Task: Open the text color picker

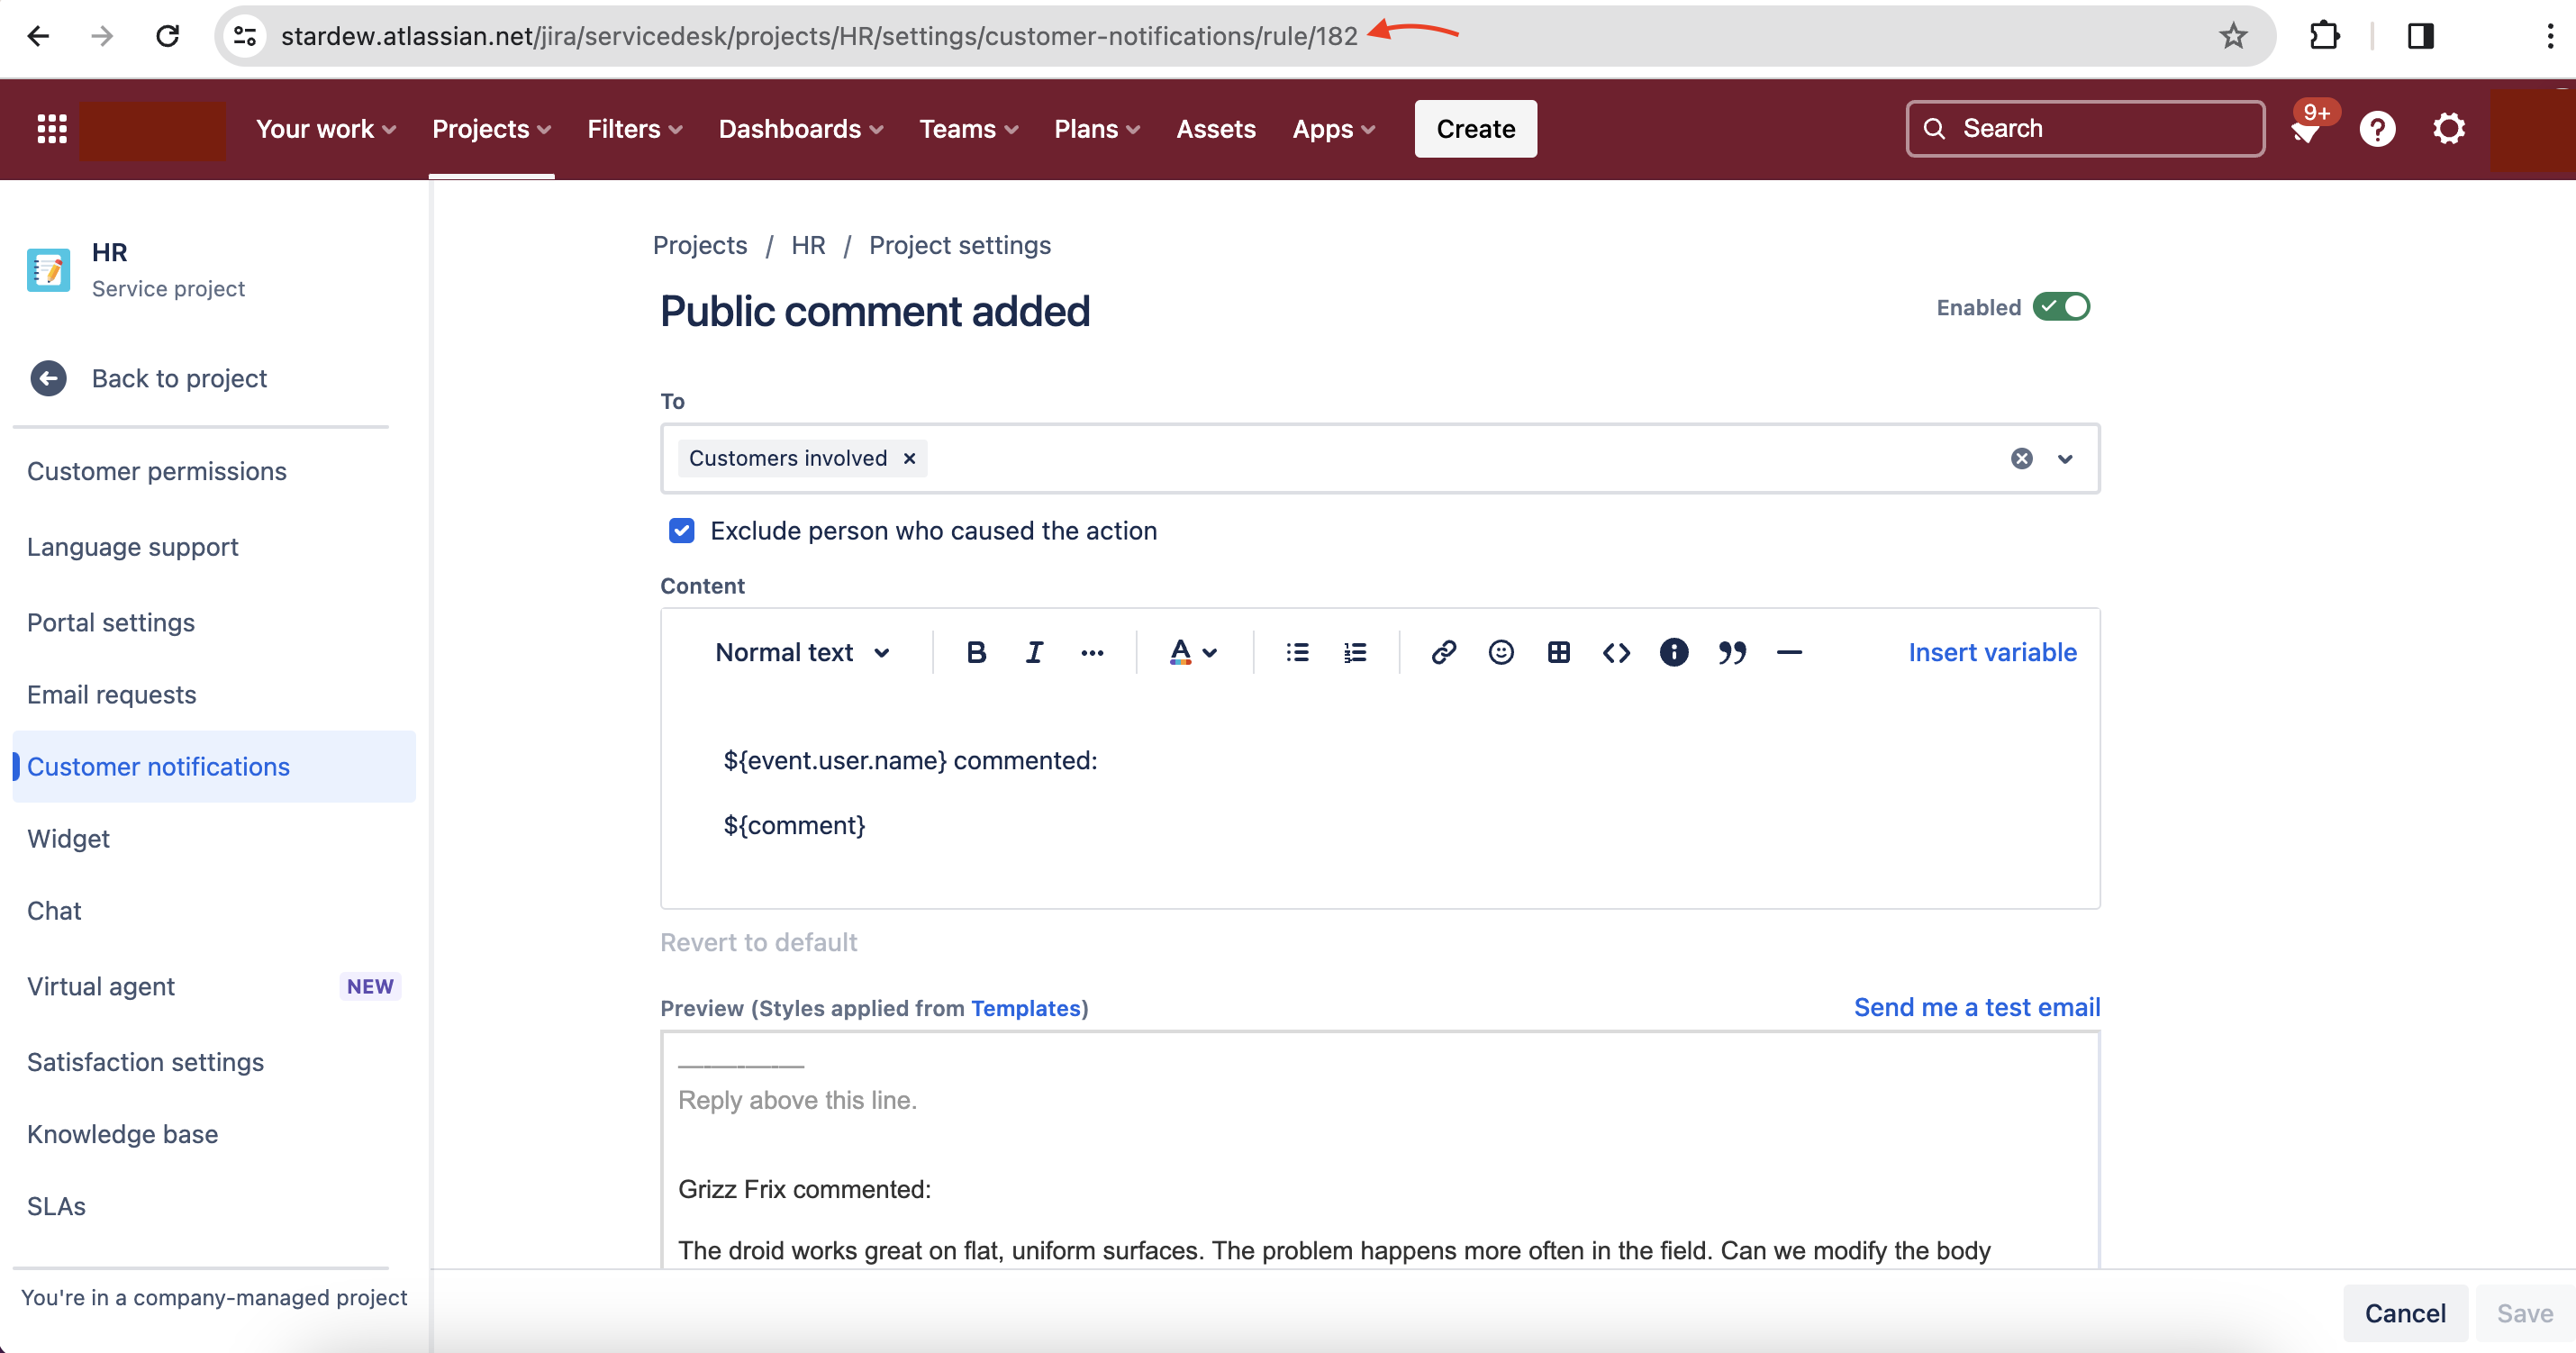Action: tap(1192, 653)
